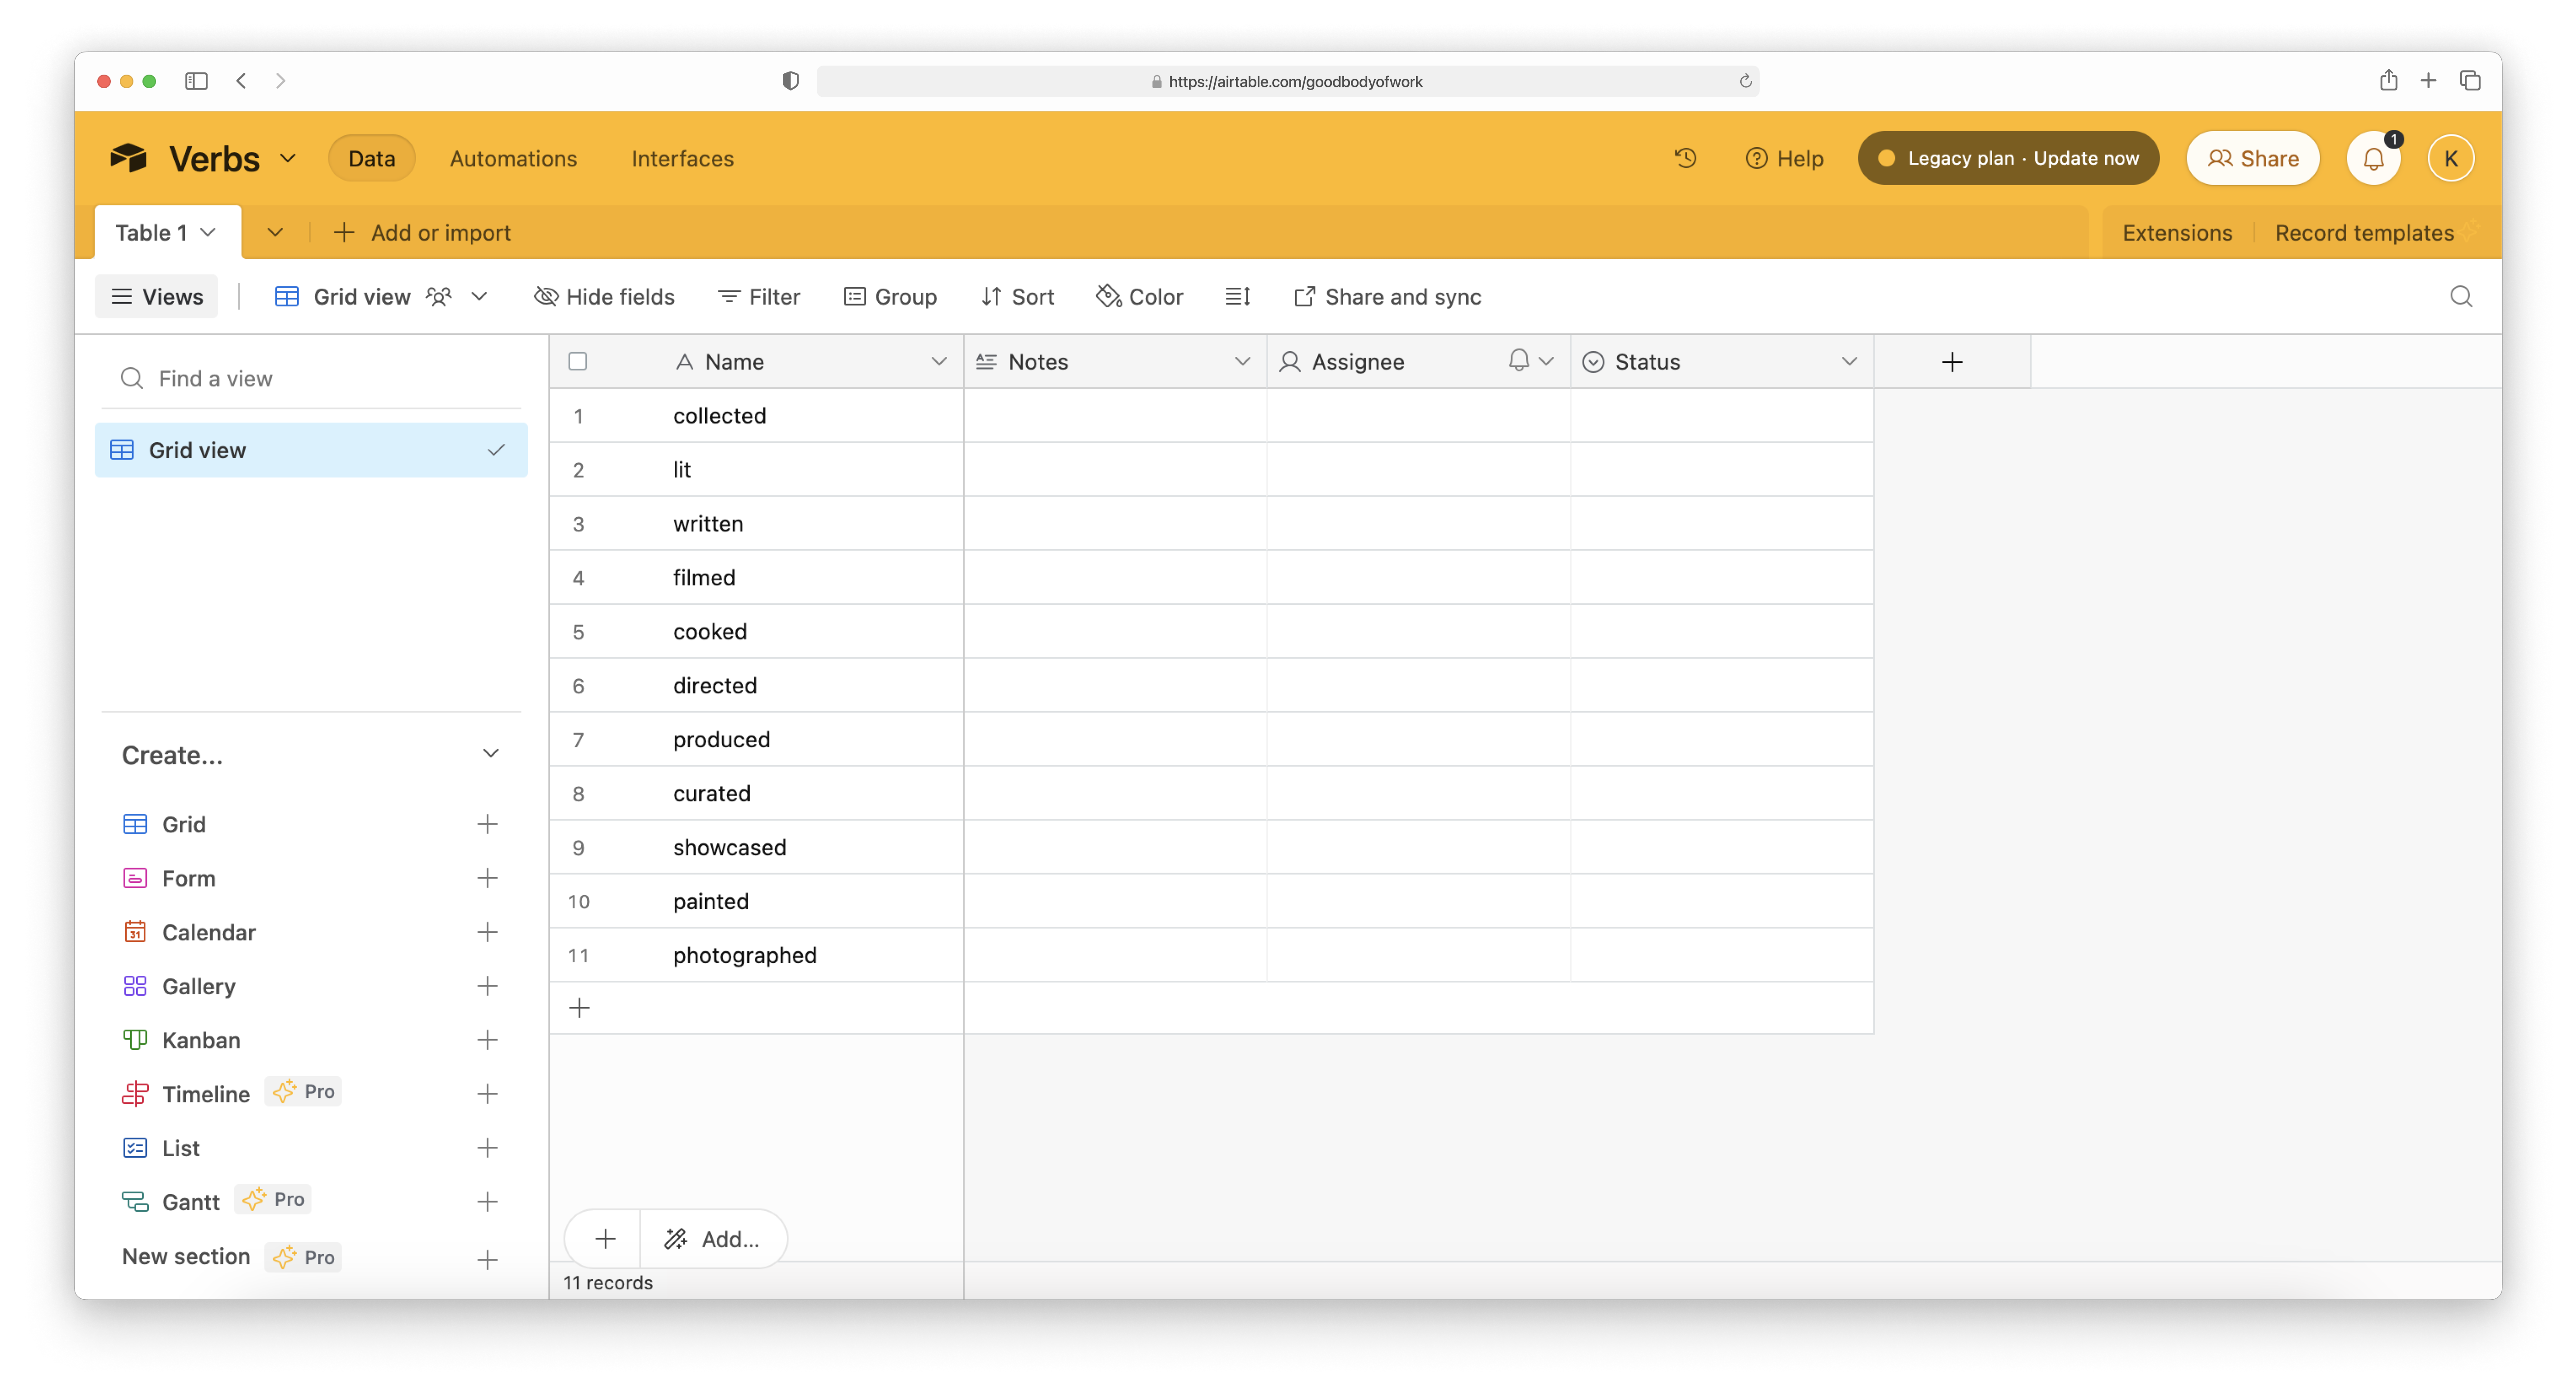Expand the Name field dropdown arrow
This screenshot has width=2576, height=1396.
[x=938, y=362]
